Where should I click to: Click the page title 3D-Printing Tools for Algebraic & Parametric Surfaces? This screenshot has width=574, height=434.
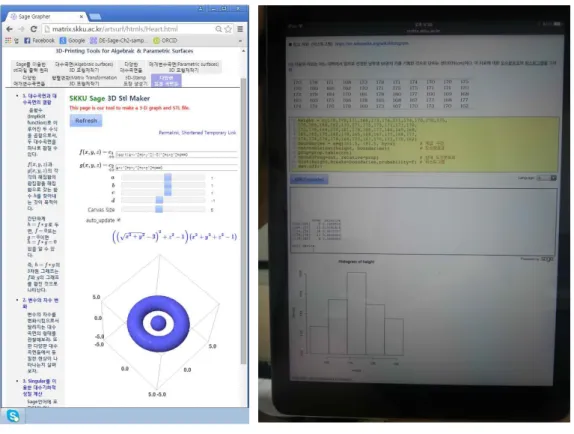click(124, 51)
